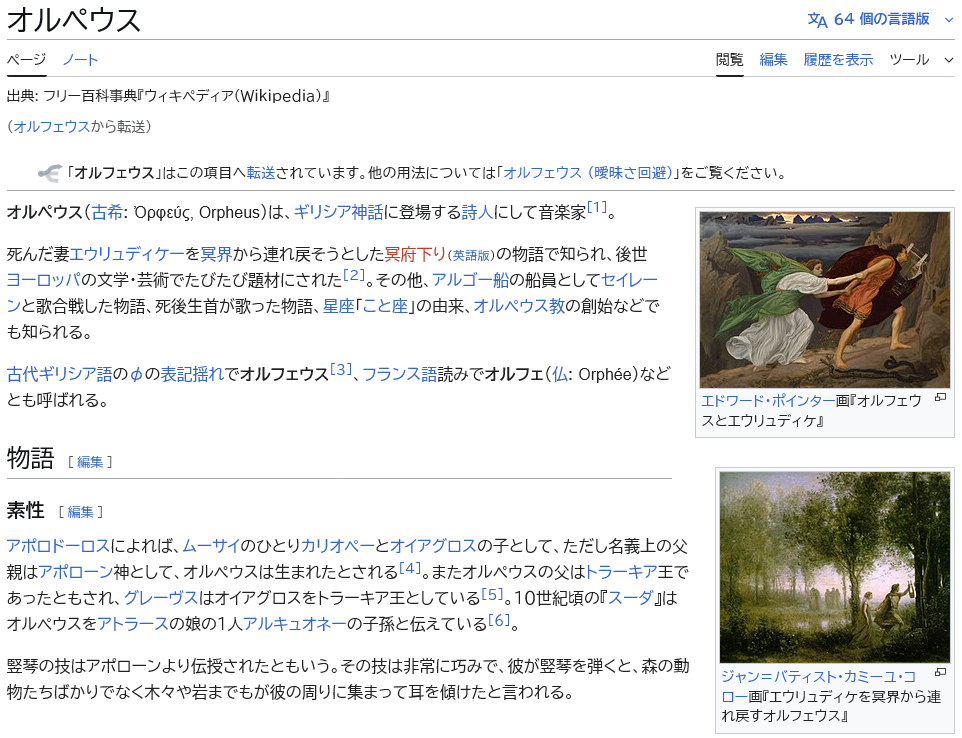Screen dimensions: 962x738
Task: Open the 詩人 link
Action: 477,212
